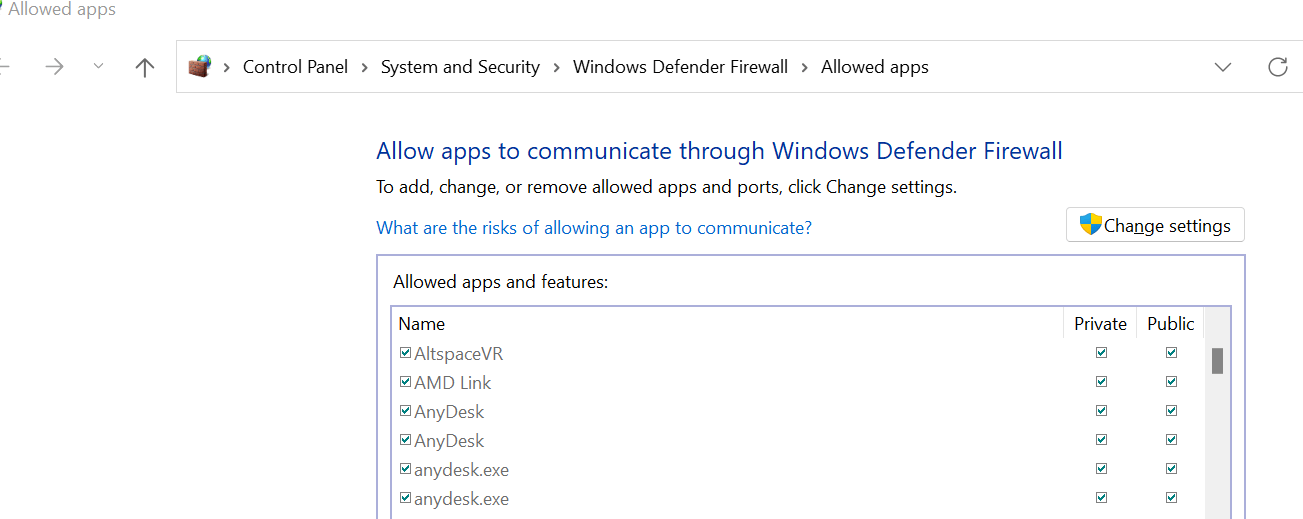
Task: Expand the chevron before Control Panel breadcrumb
Action: (x=227, y=67)
